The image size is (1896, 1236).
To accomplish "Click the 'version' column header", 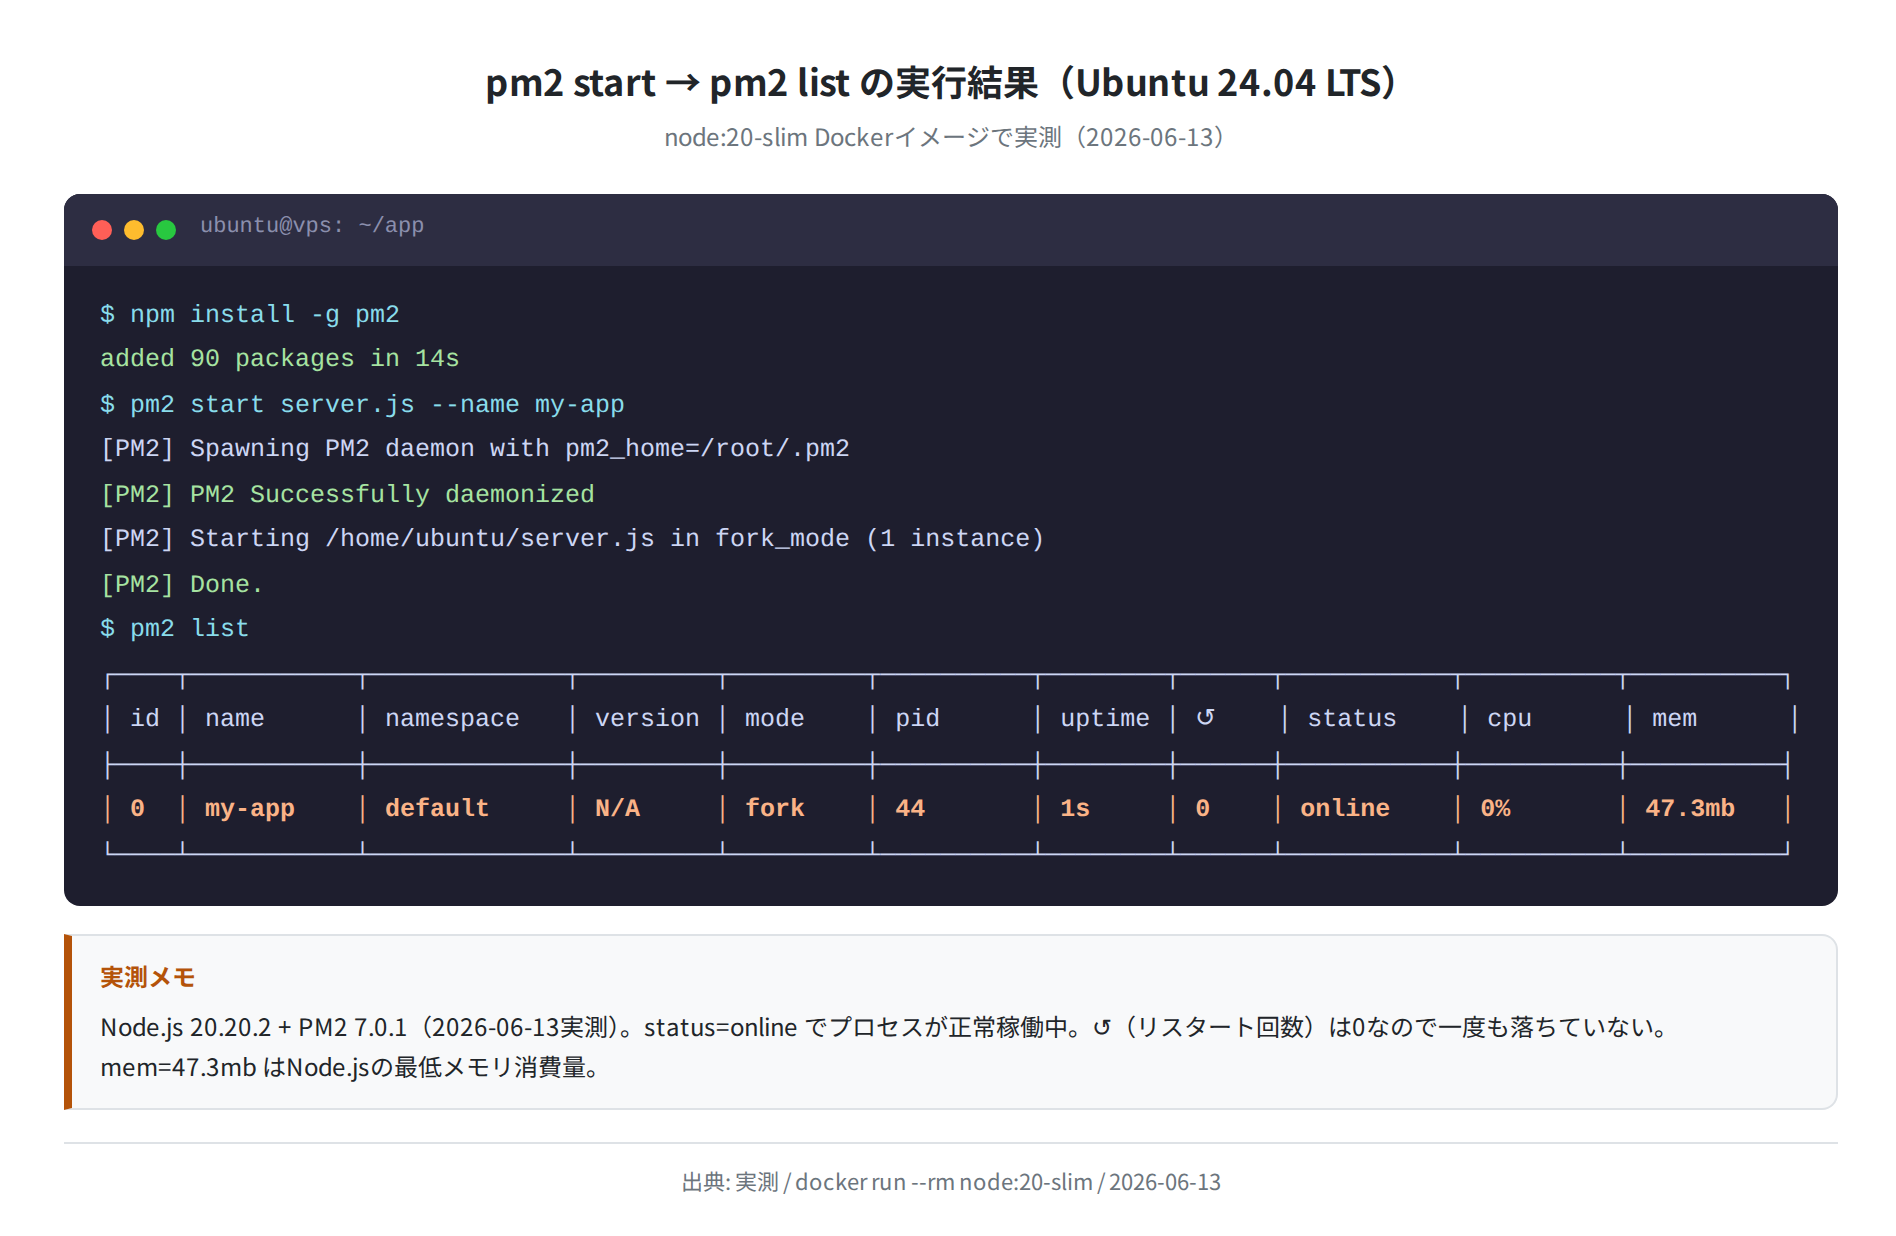I will coord(647,719).
